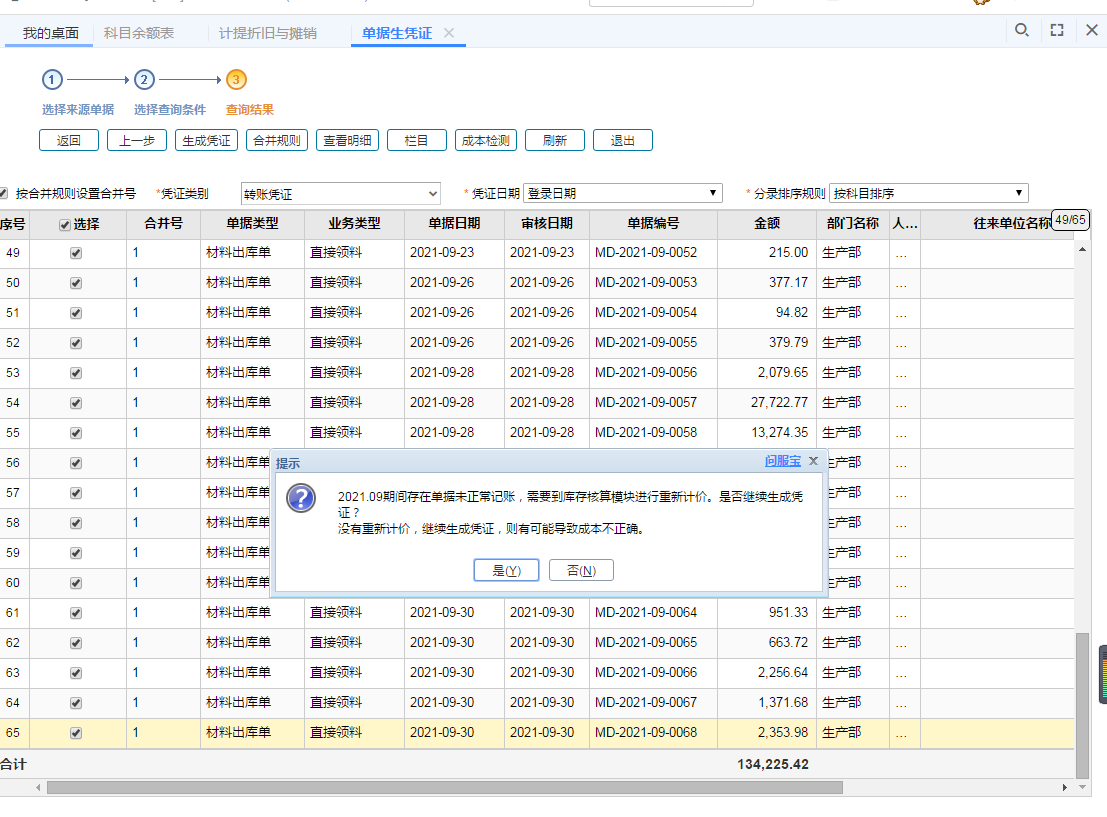Click the 成本检测 button
Screen dimensions: 1107x817
tap(486, 141)
